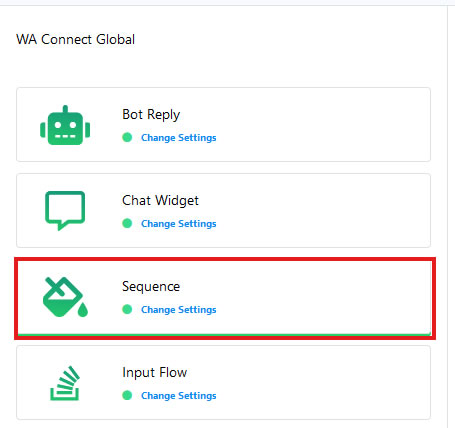
Task: Select the Input Flow title text
Action: point(155,372)
